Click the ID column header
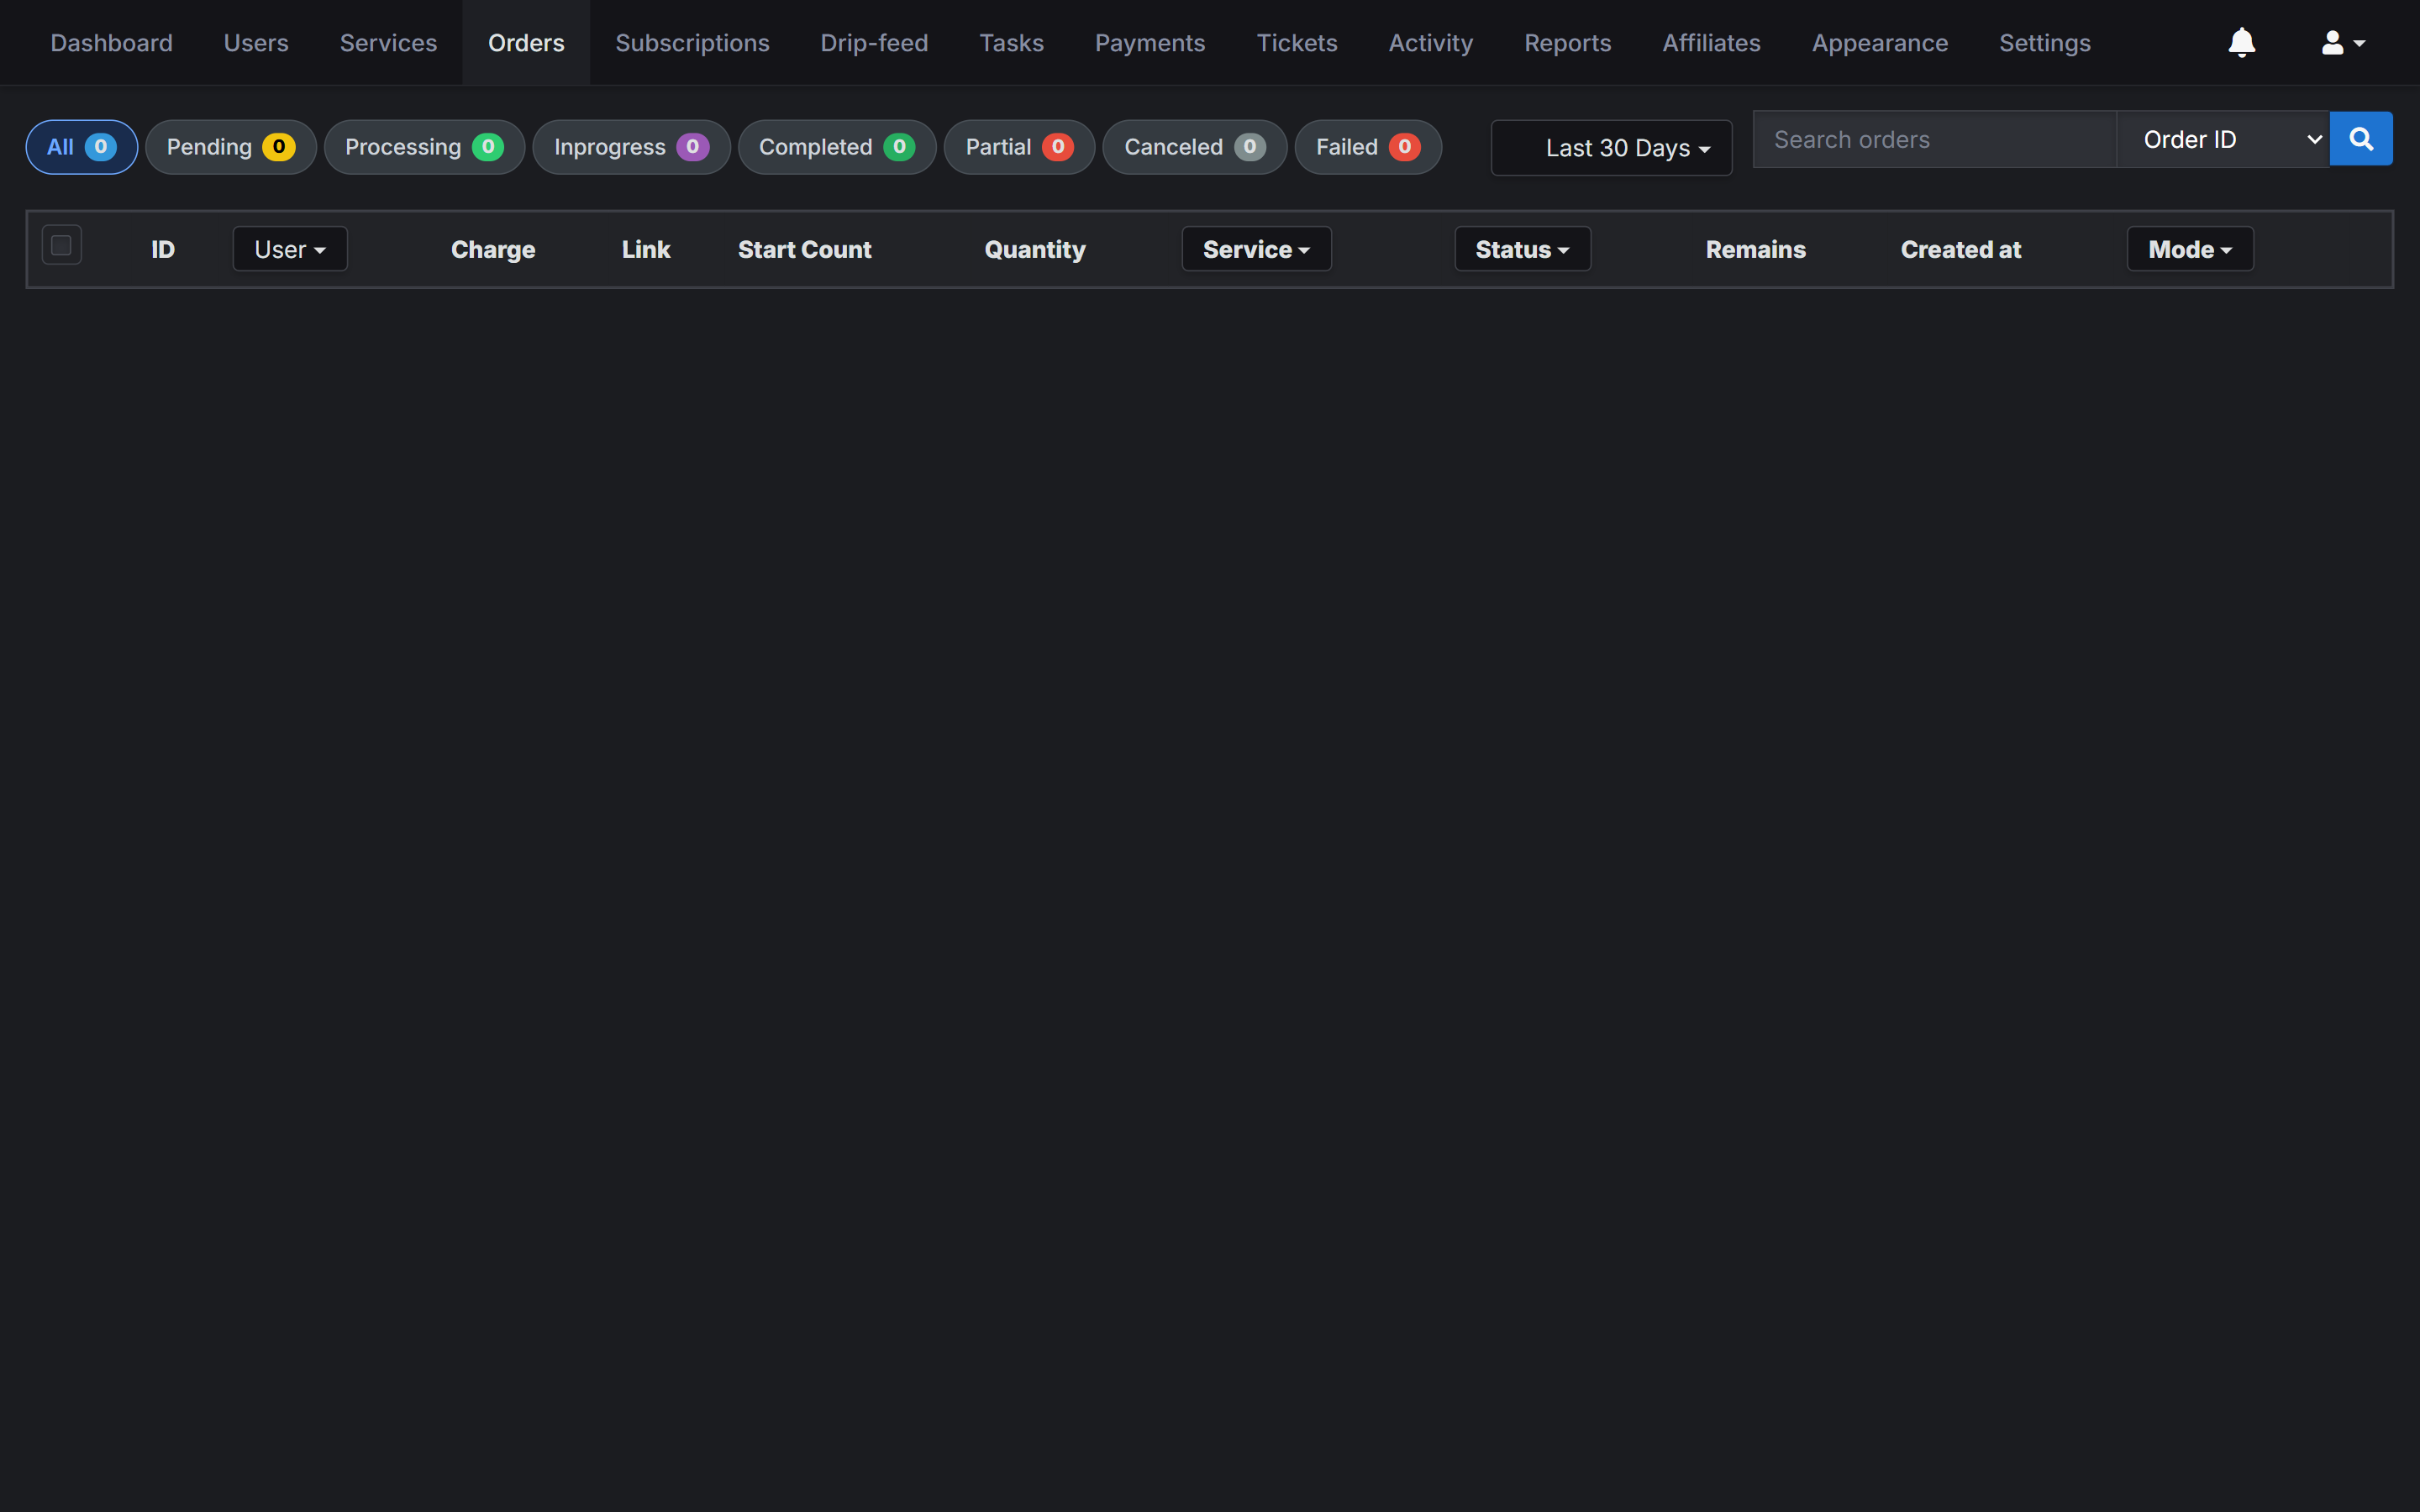This screenshot has width=2420, height=1512. pos(163,249)
